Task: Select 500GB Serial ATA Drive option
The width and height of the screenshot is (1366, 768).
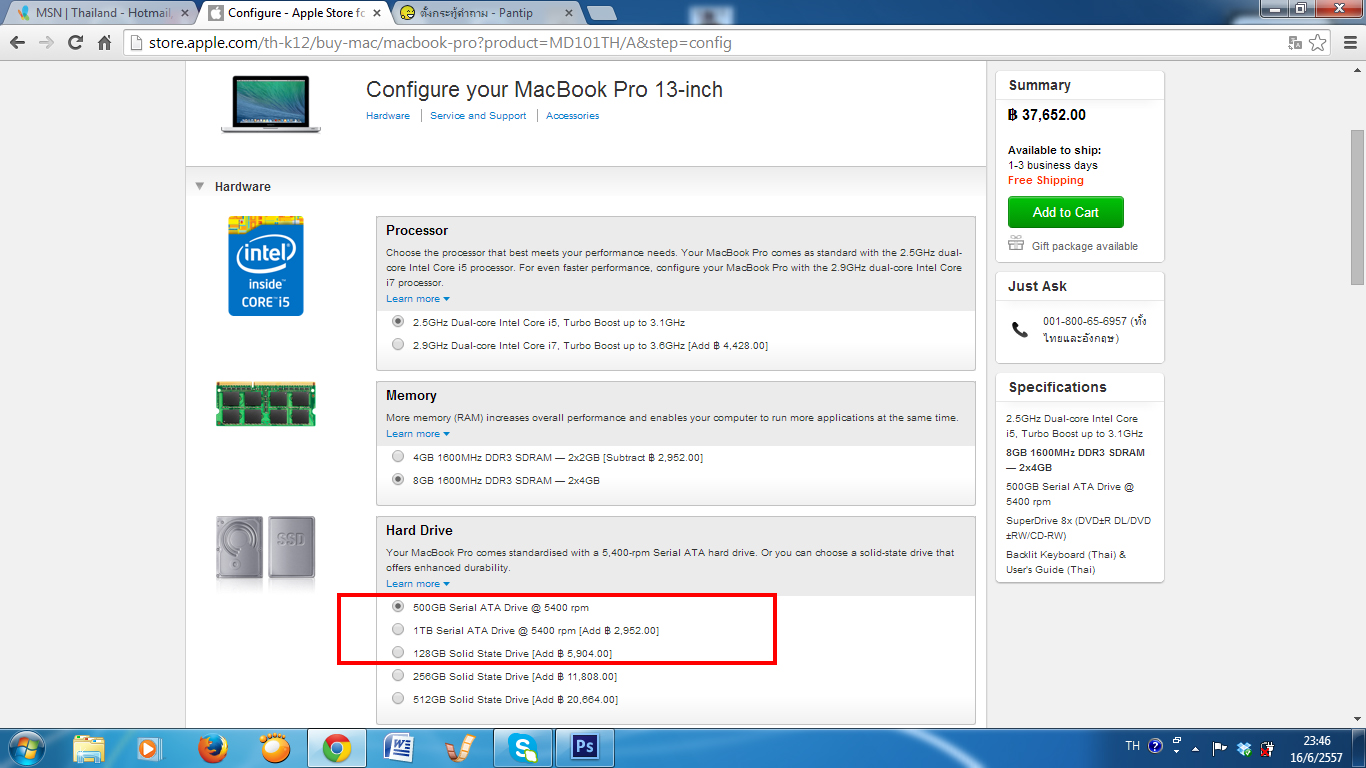Action: point(398,607)
